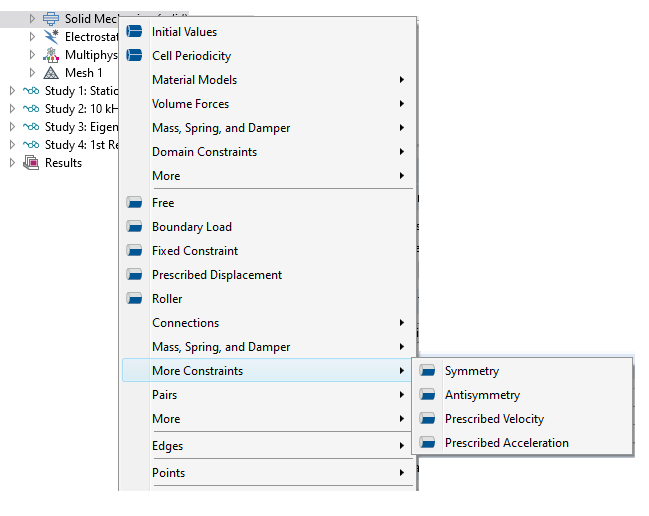Open the Domain Constraints submenu
Image resolution: width=649 pixels, height=516 pixels.
point(204,152)
